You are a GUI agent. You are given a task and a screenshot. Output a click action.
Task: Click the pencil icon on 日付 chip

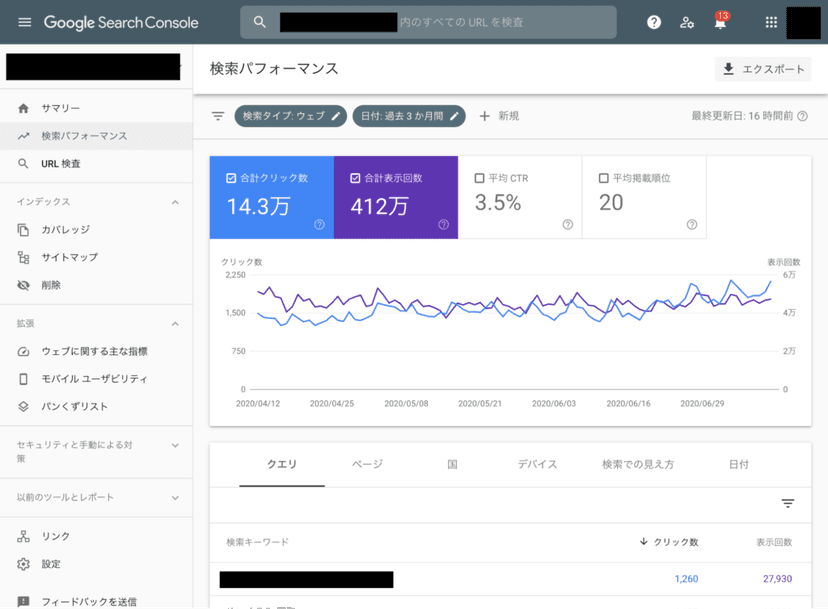point(454,116)
